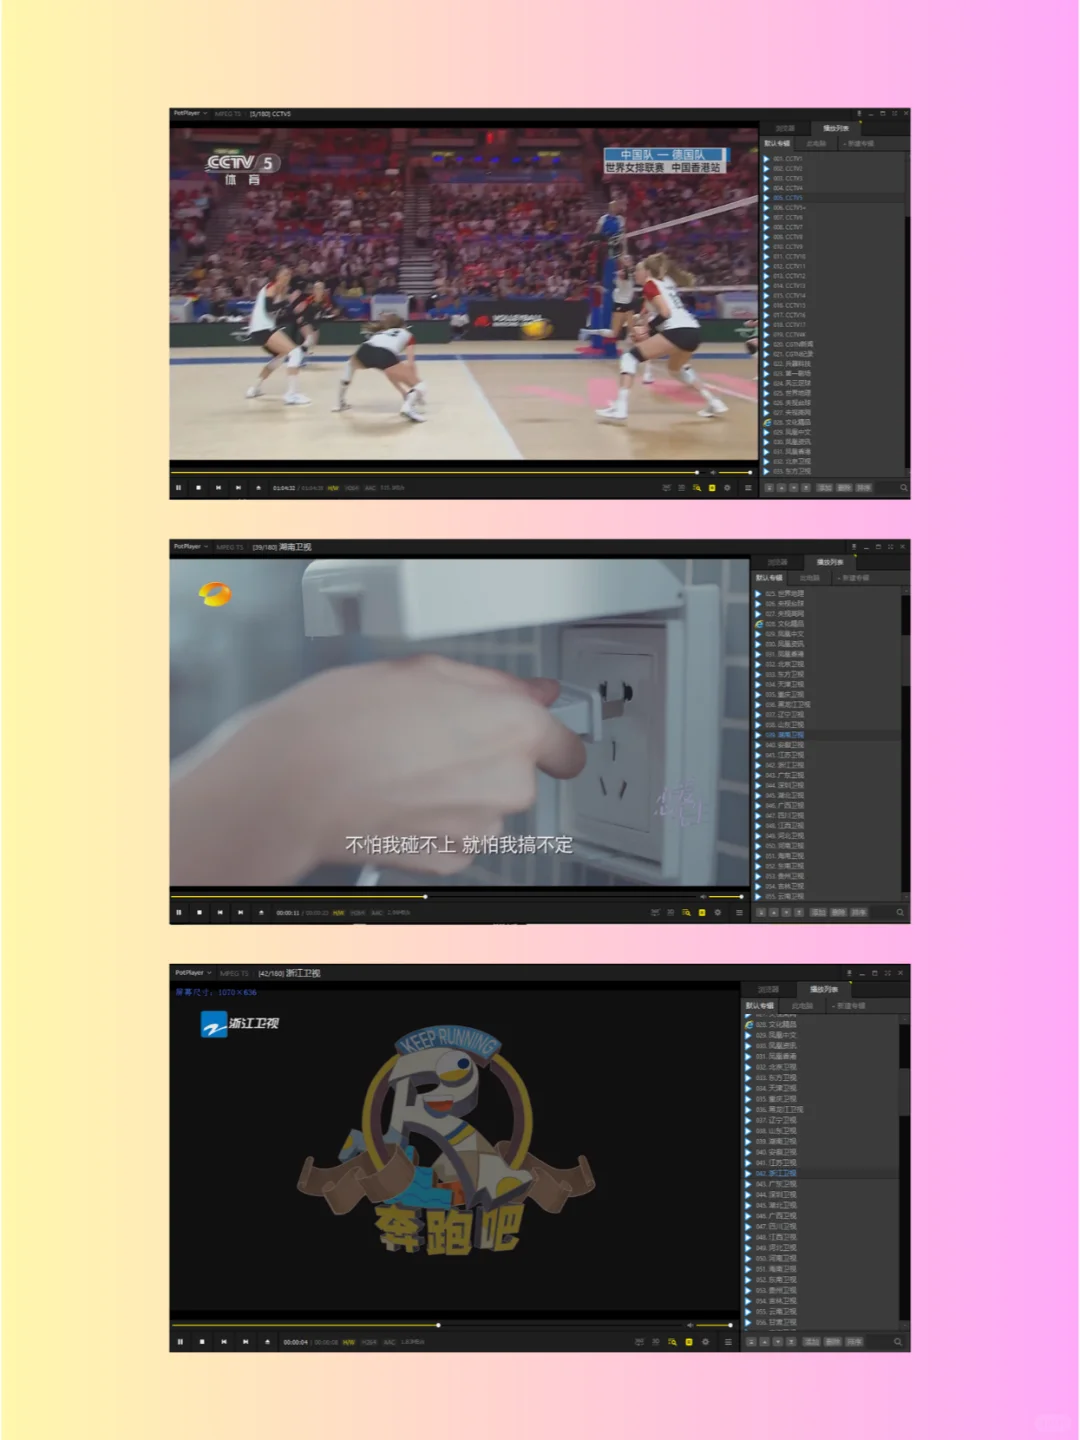Toggle playlist panel button in CCTV5 window
1080x1440 pixels.
click(747, 488)
